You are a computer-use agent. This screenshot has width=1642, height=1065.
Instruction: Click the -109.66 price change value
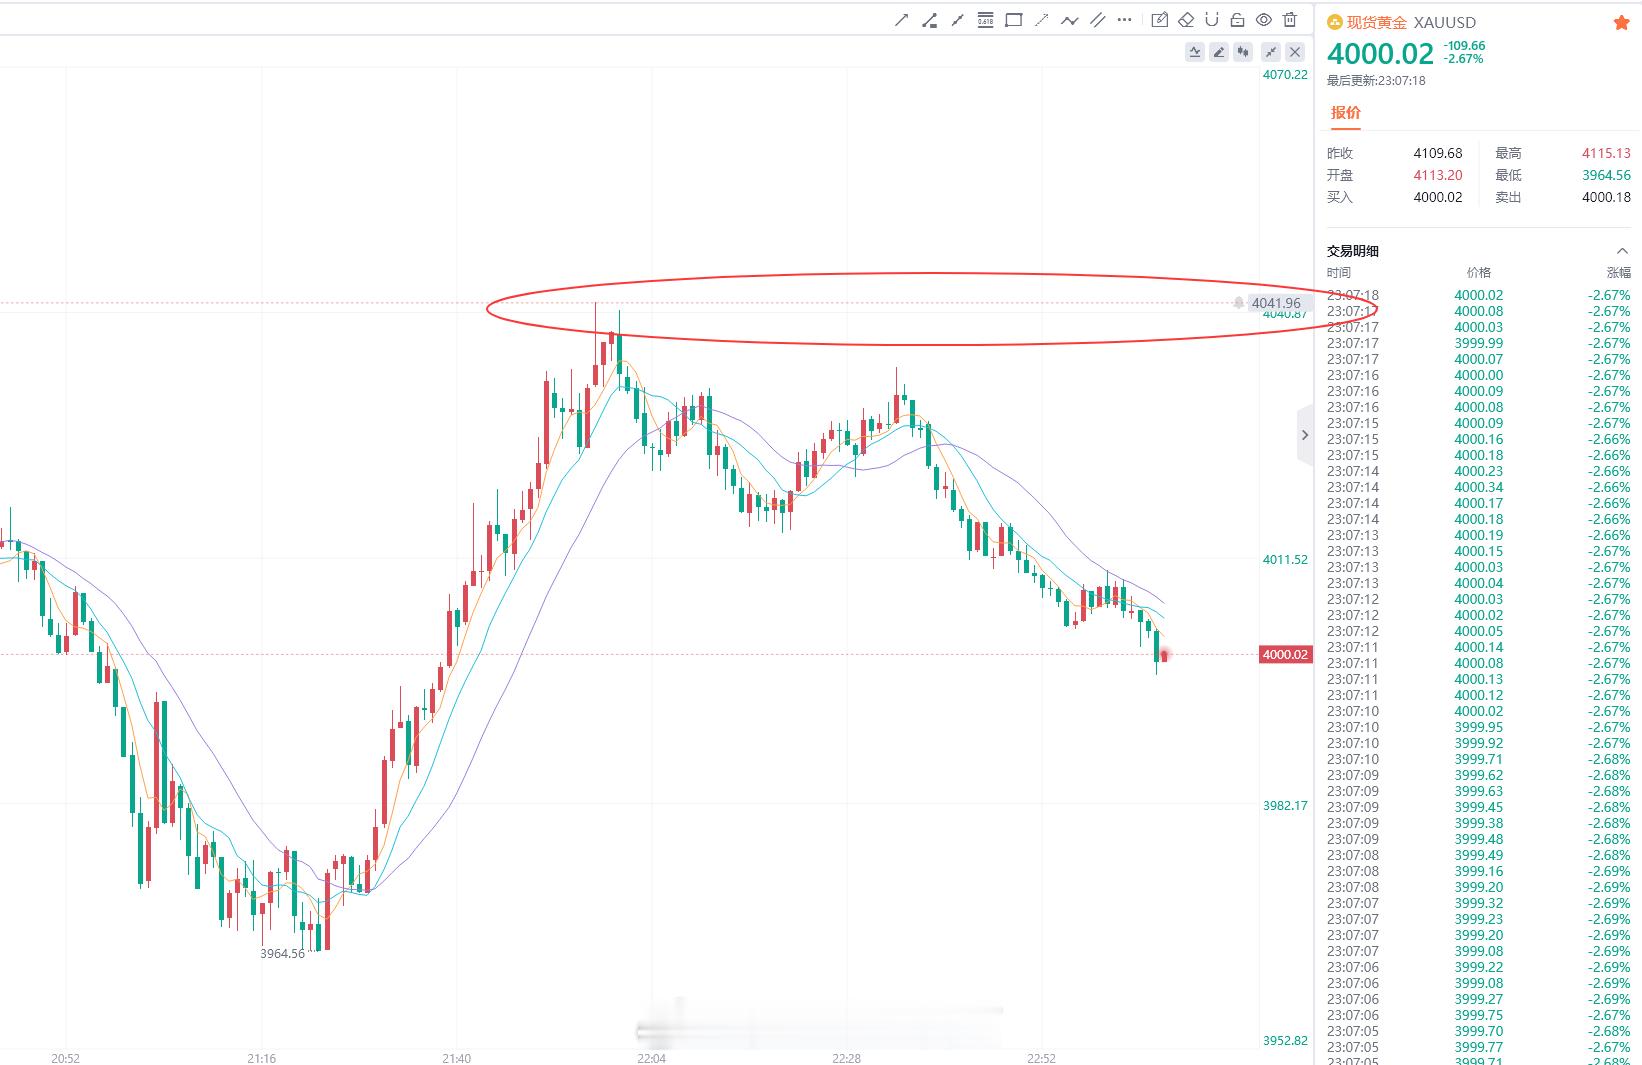[x=1464, y=46]
